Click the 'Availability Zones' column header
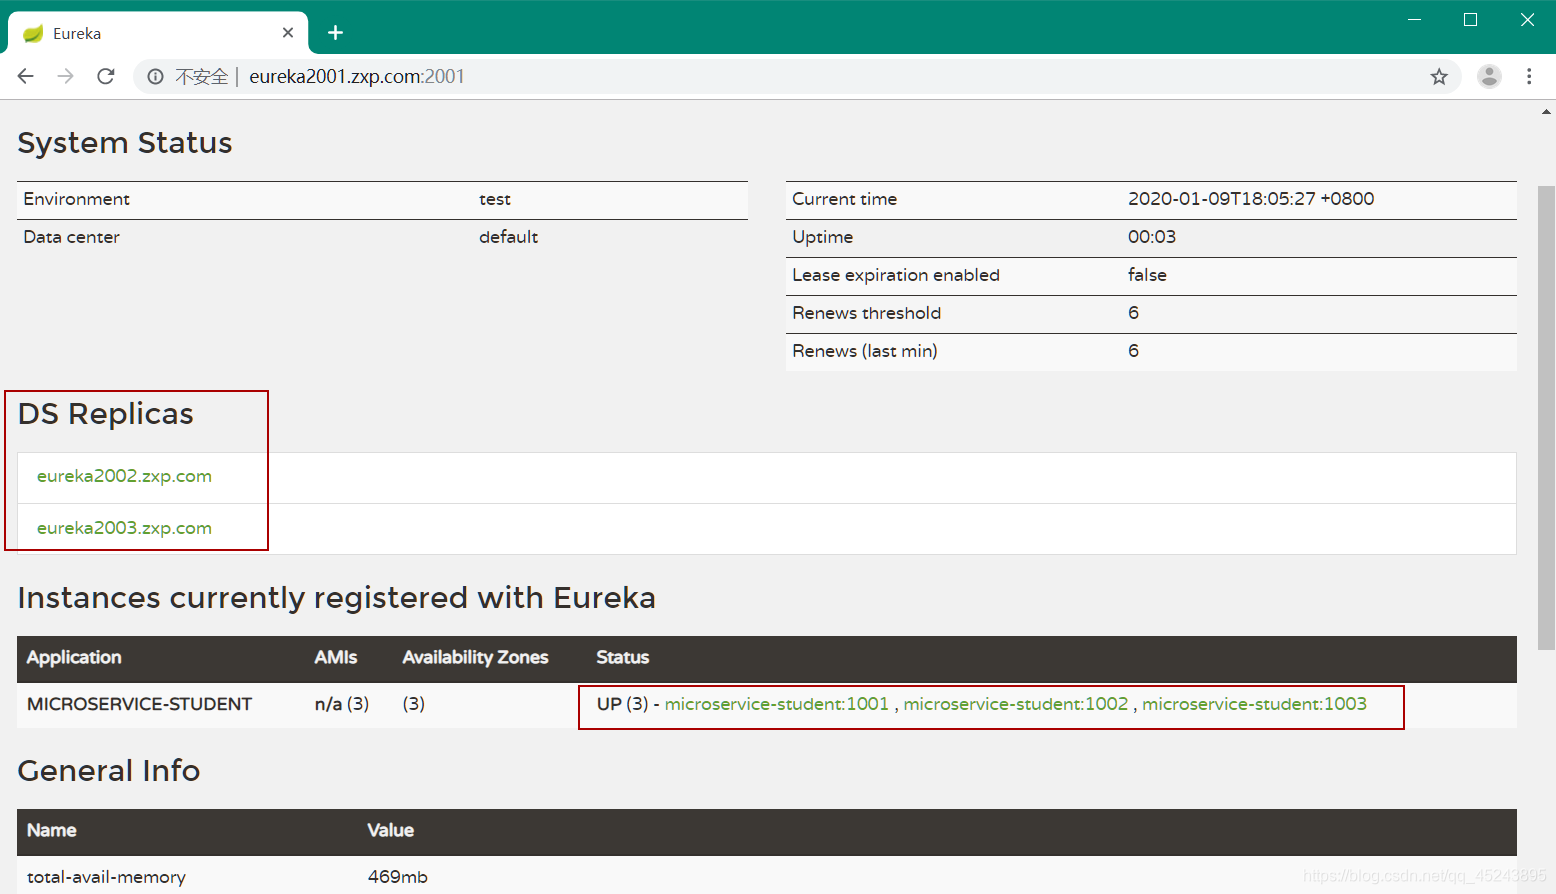 click(475, 657)
